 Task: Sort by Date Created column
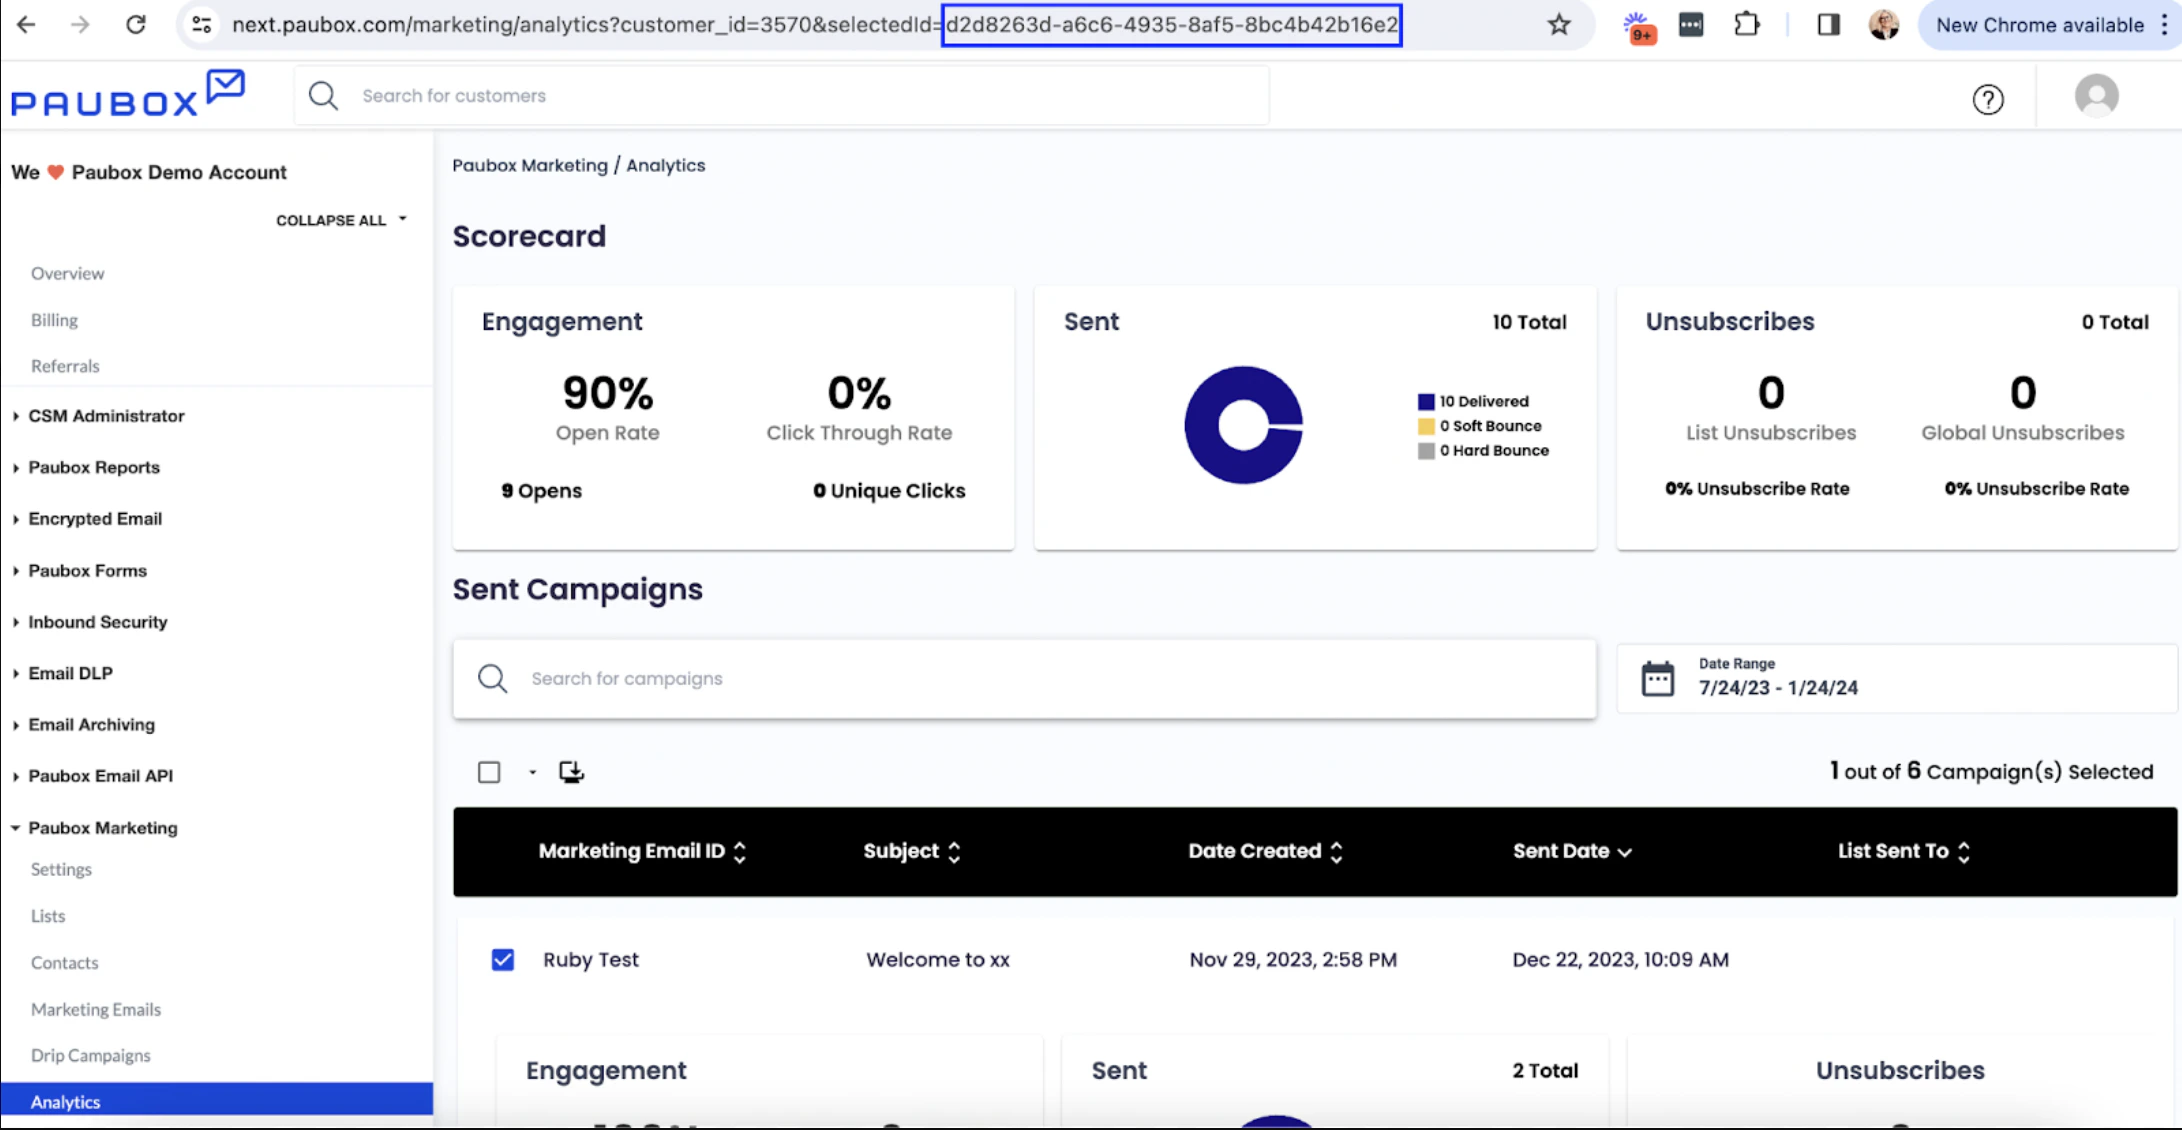point(1265,851)
